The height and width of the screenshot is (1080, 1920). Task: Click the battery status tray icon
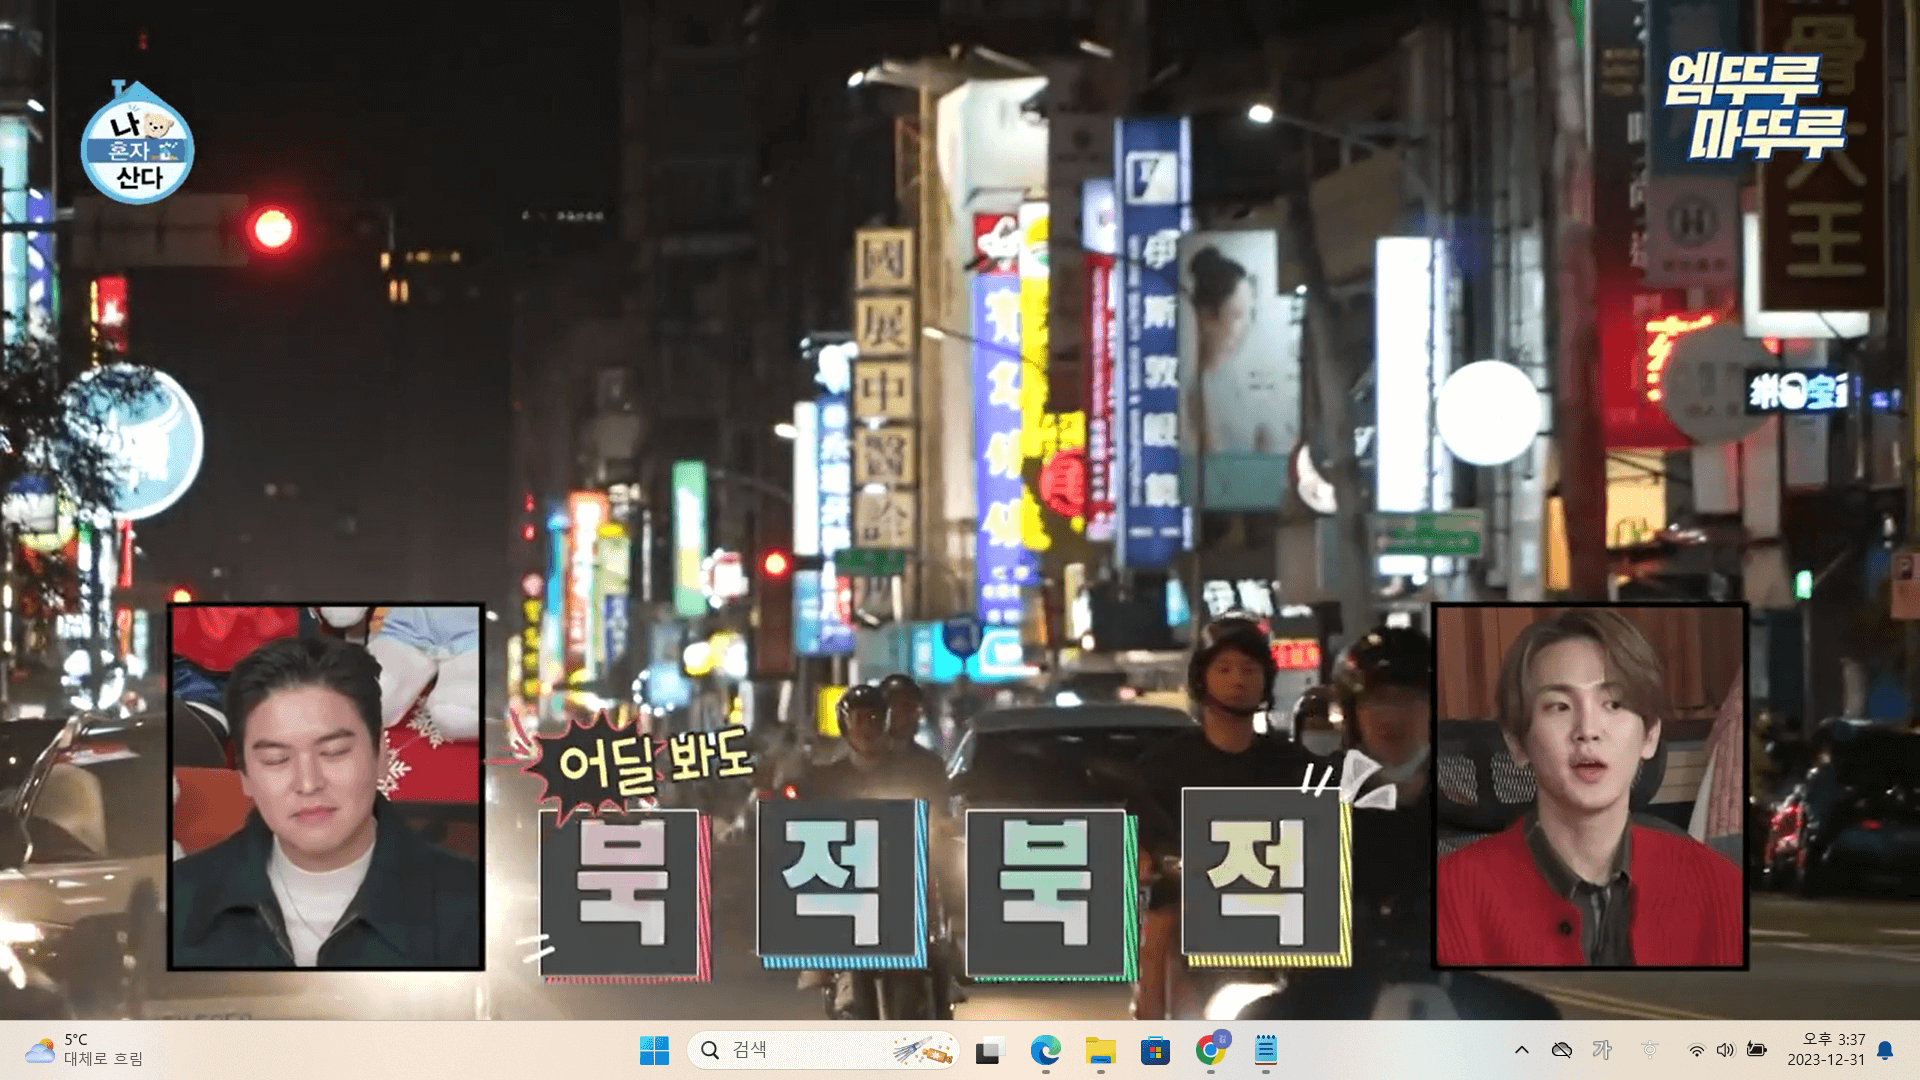pos(1756,1050)
